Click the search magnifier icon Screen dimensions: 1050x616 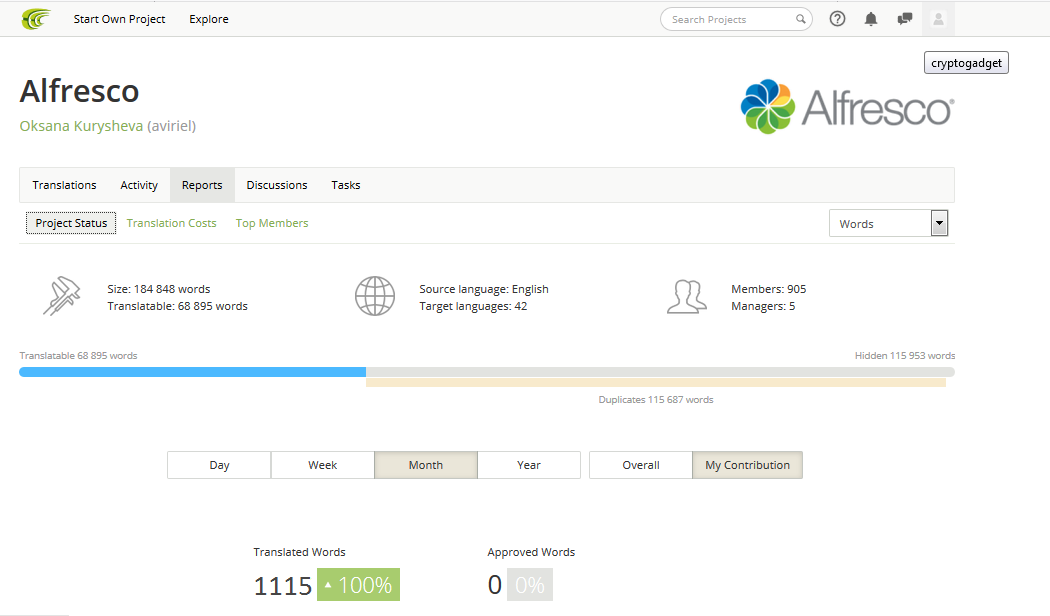pyautogui.click(x=800, y=19)
